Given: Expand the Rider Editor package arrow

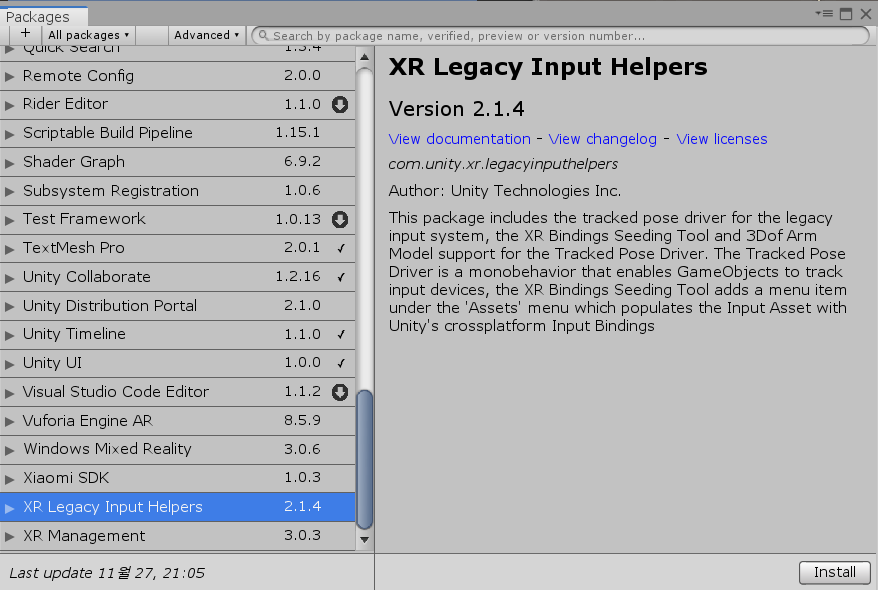Looking at the screenshot, I should (x=10, y=105).
